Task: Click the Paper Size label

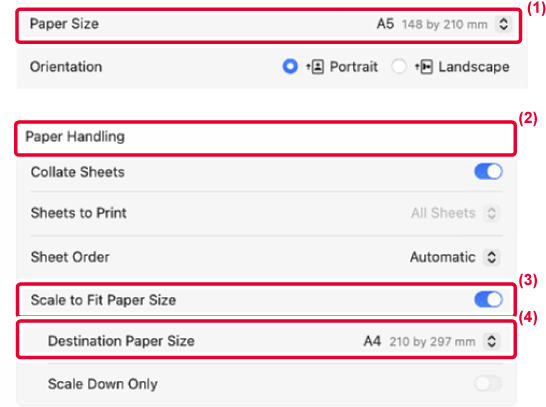Action: 64,24
